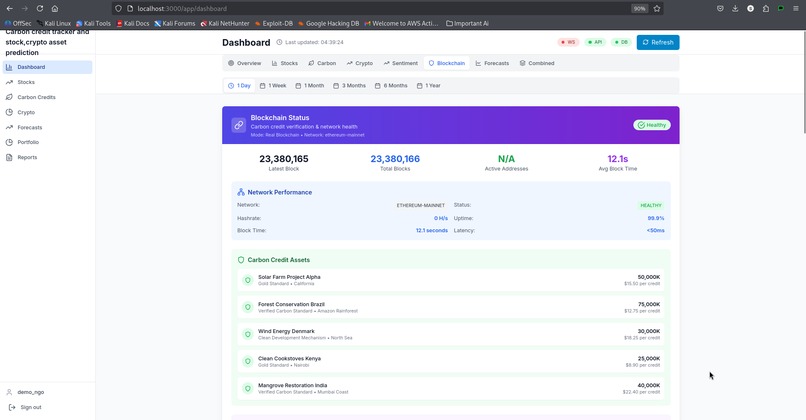This screenshot has height=420, width=806.
Task: Click the ETHEREUM-MAINNET network value
Action: click(420, 205)
